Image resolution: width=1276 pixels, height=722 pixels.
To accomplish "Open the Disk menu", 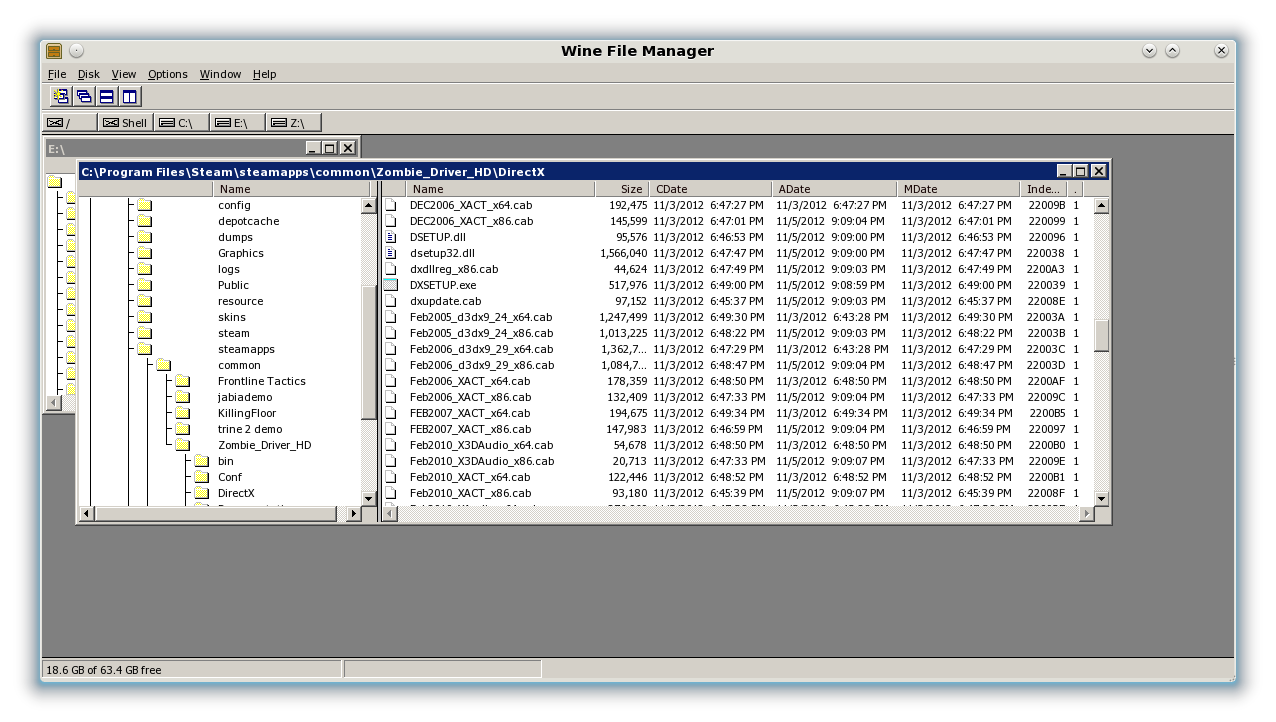I will pos(89,74).
